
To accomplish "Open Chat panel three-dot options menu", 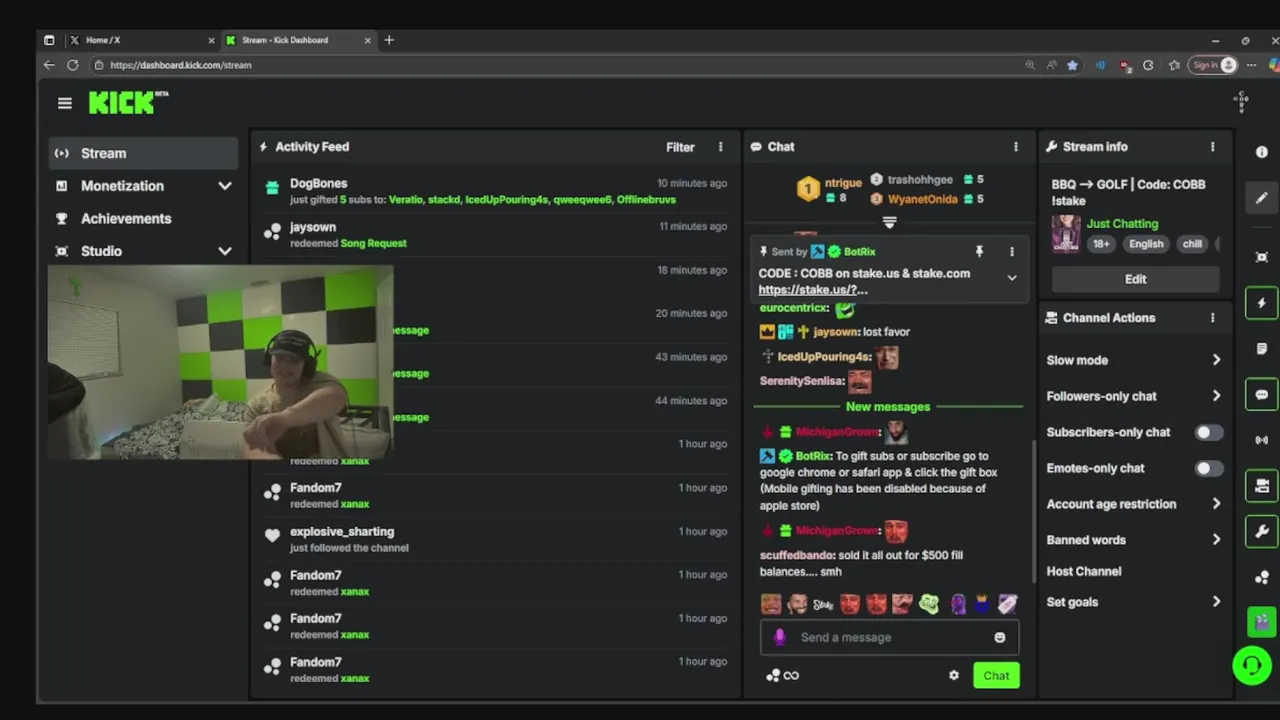I will [x=1016, y=147].
